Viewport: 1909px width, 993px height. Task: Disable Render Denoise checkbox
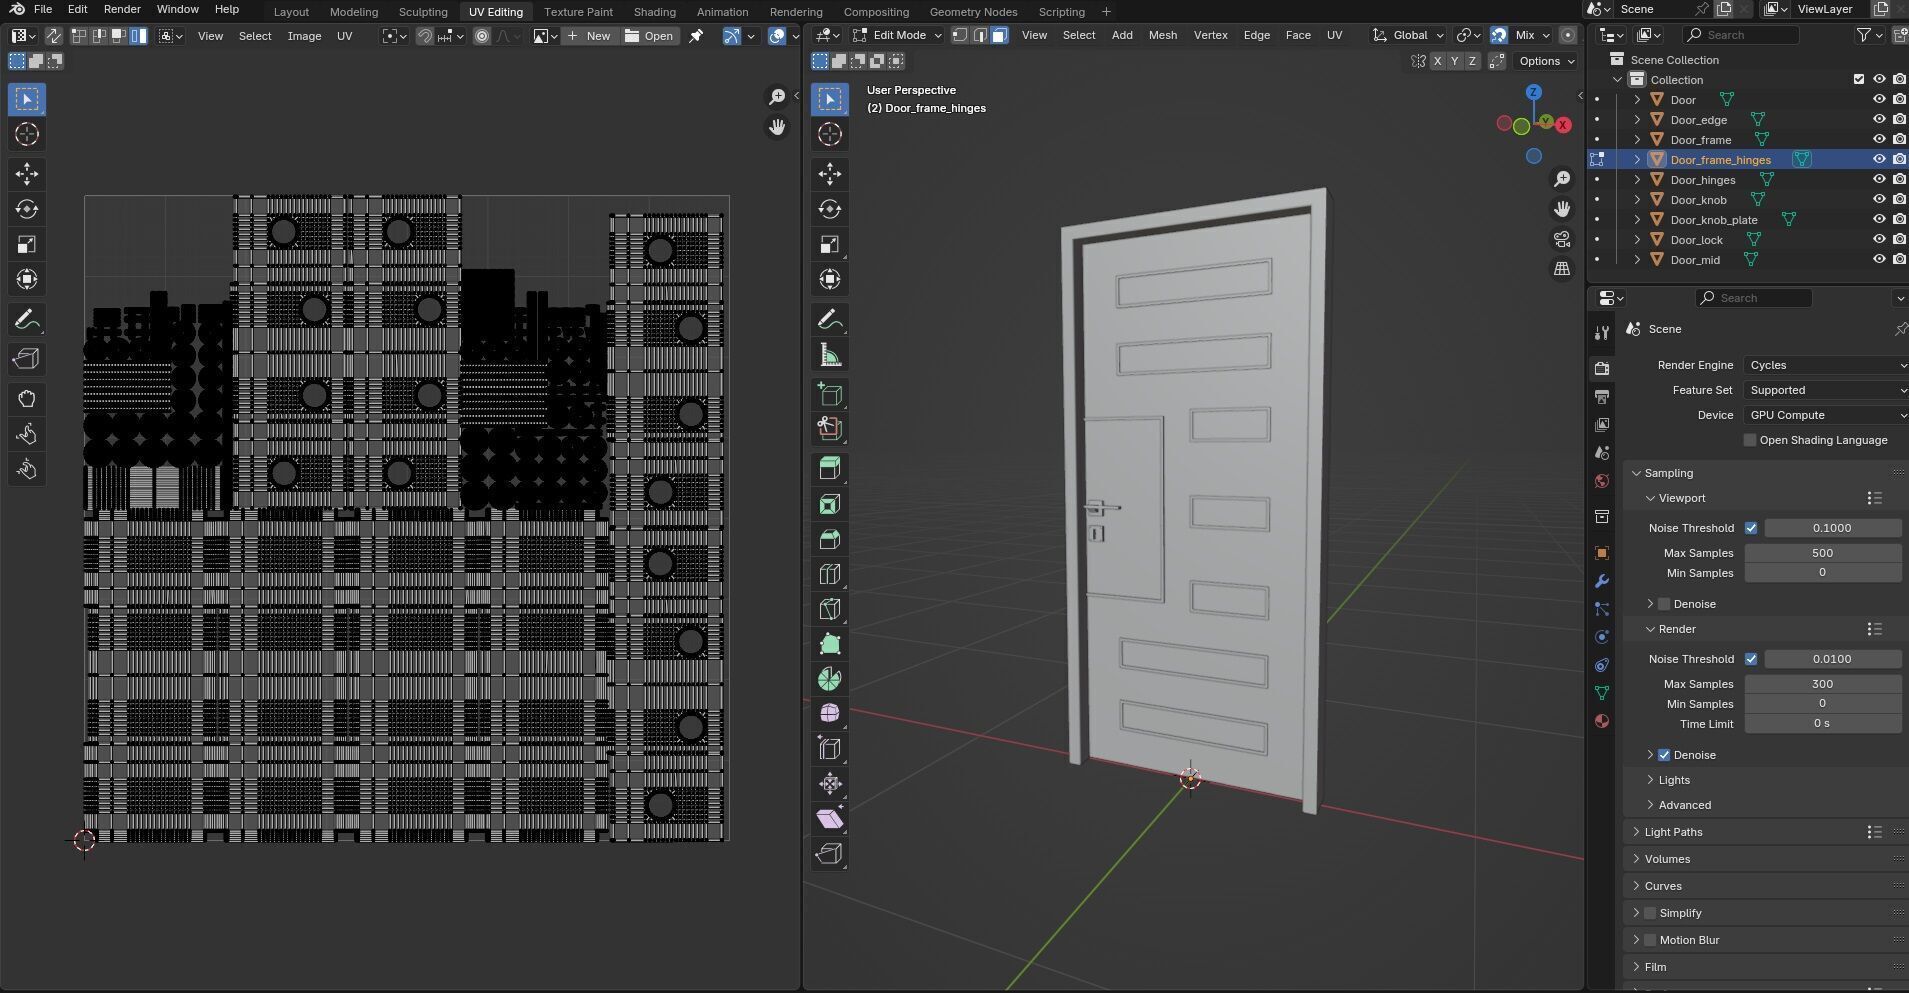tap(1664, 755)
